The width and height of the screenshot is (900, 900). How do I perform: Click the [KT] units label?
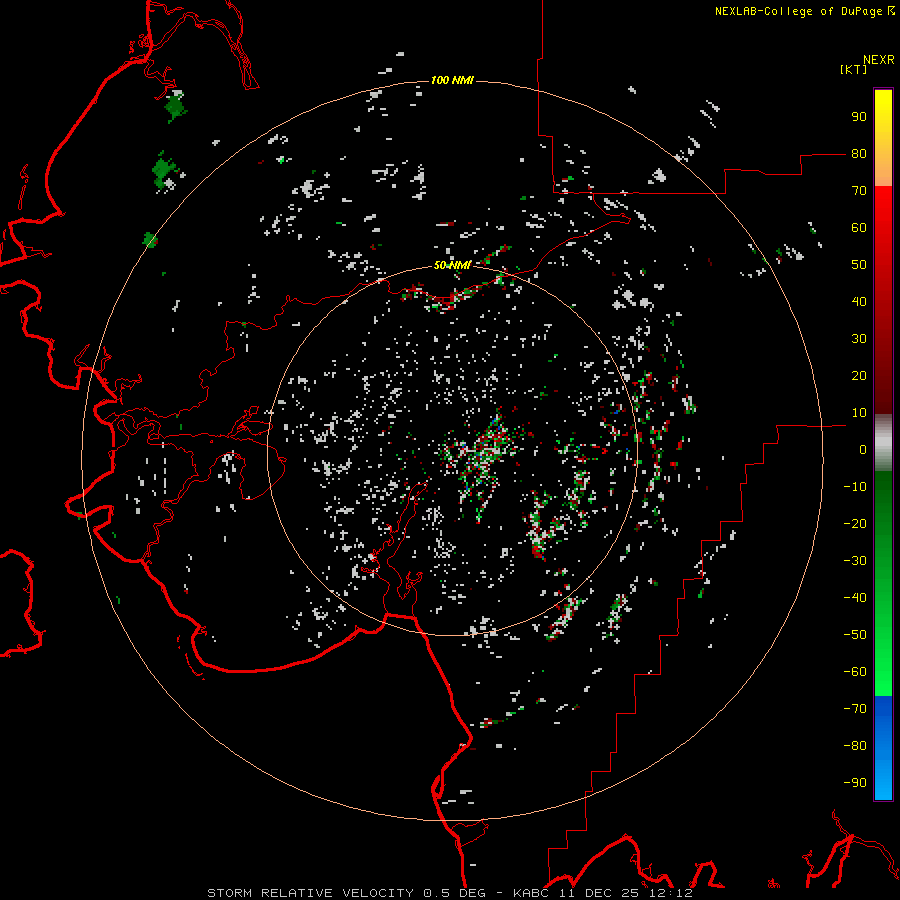point(854,69)
